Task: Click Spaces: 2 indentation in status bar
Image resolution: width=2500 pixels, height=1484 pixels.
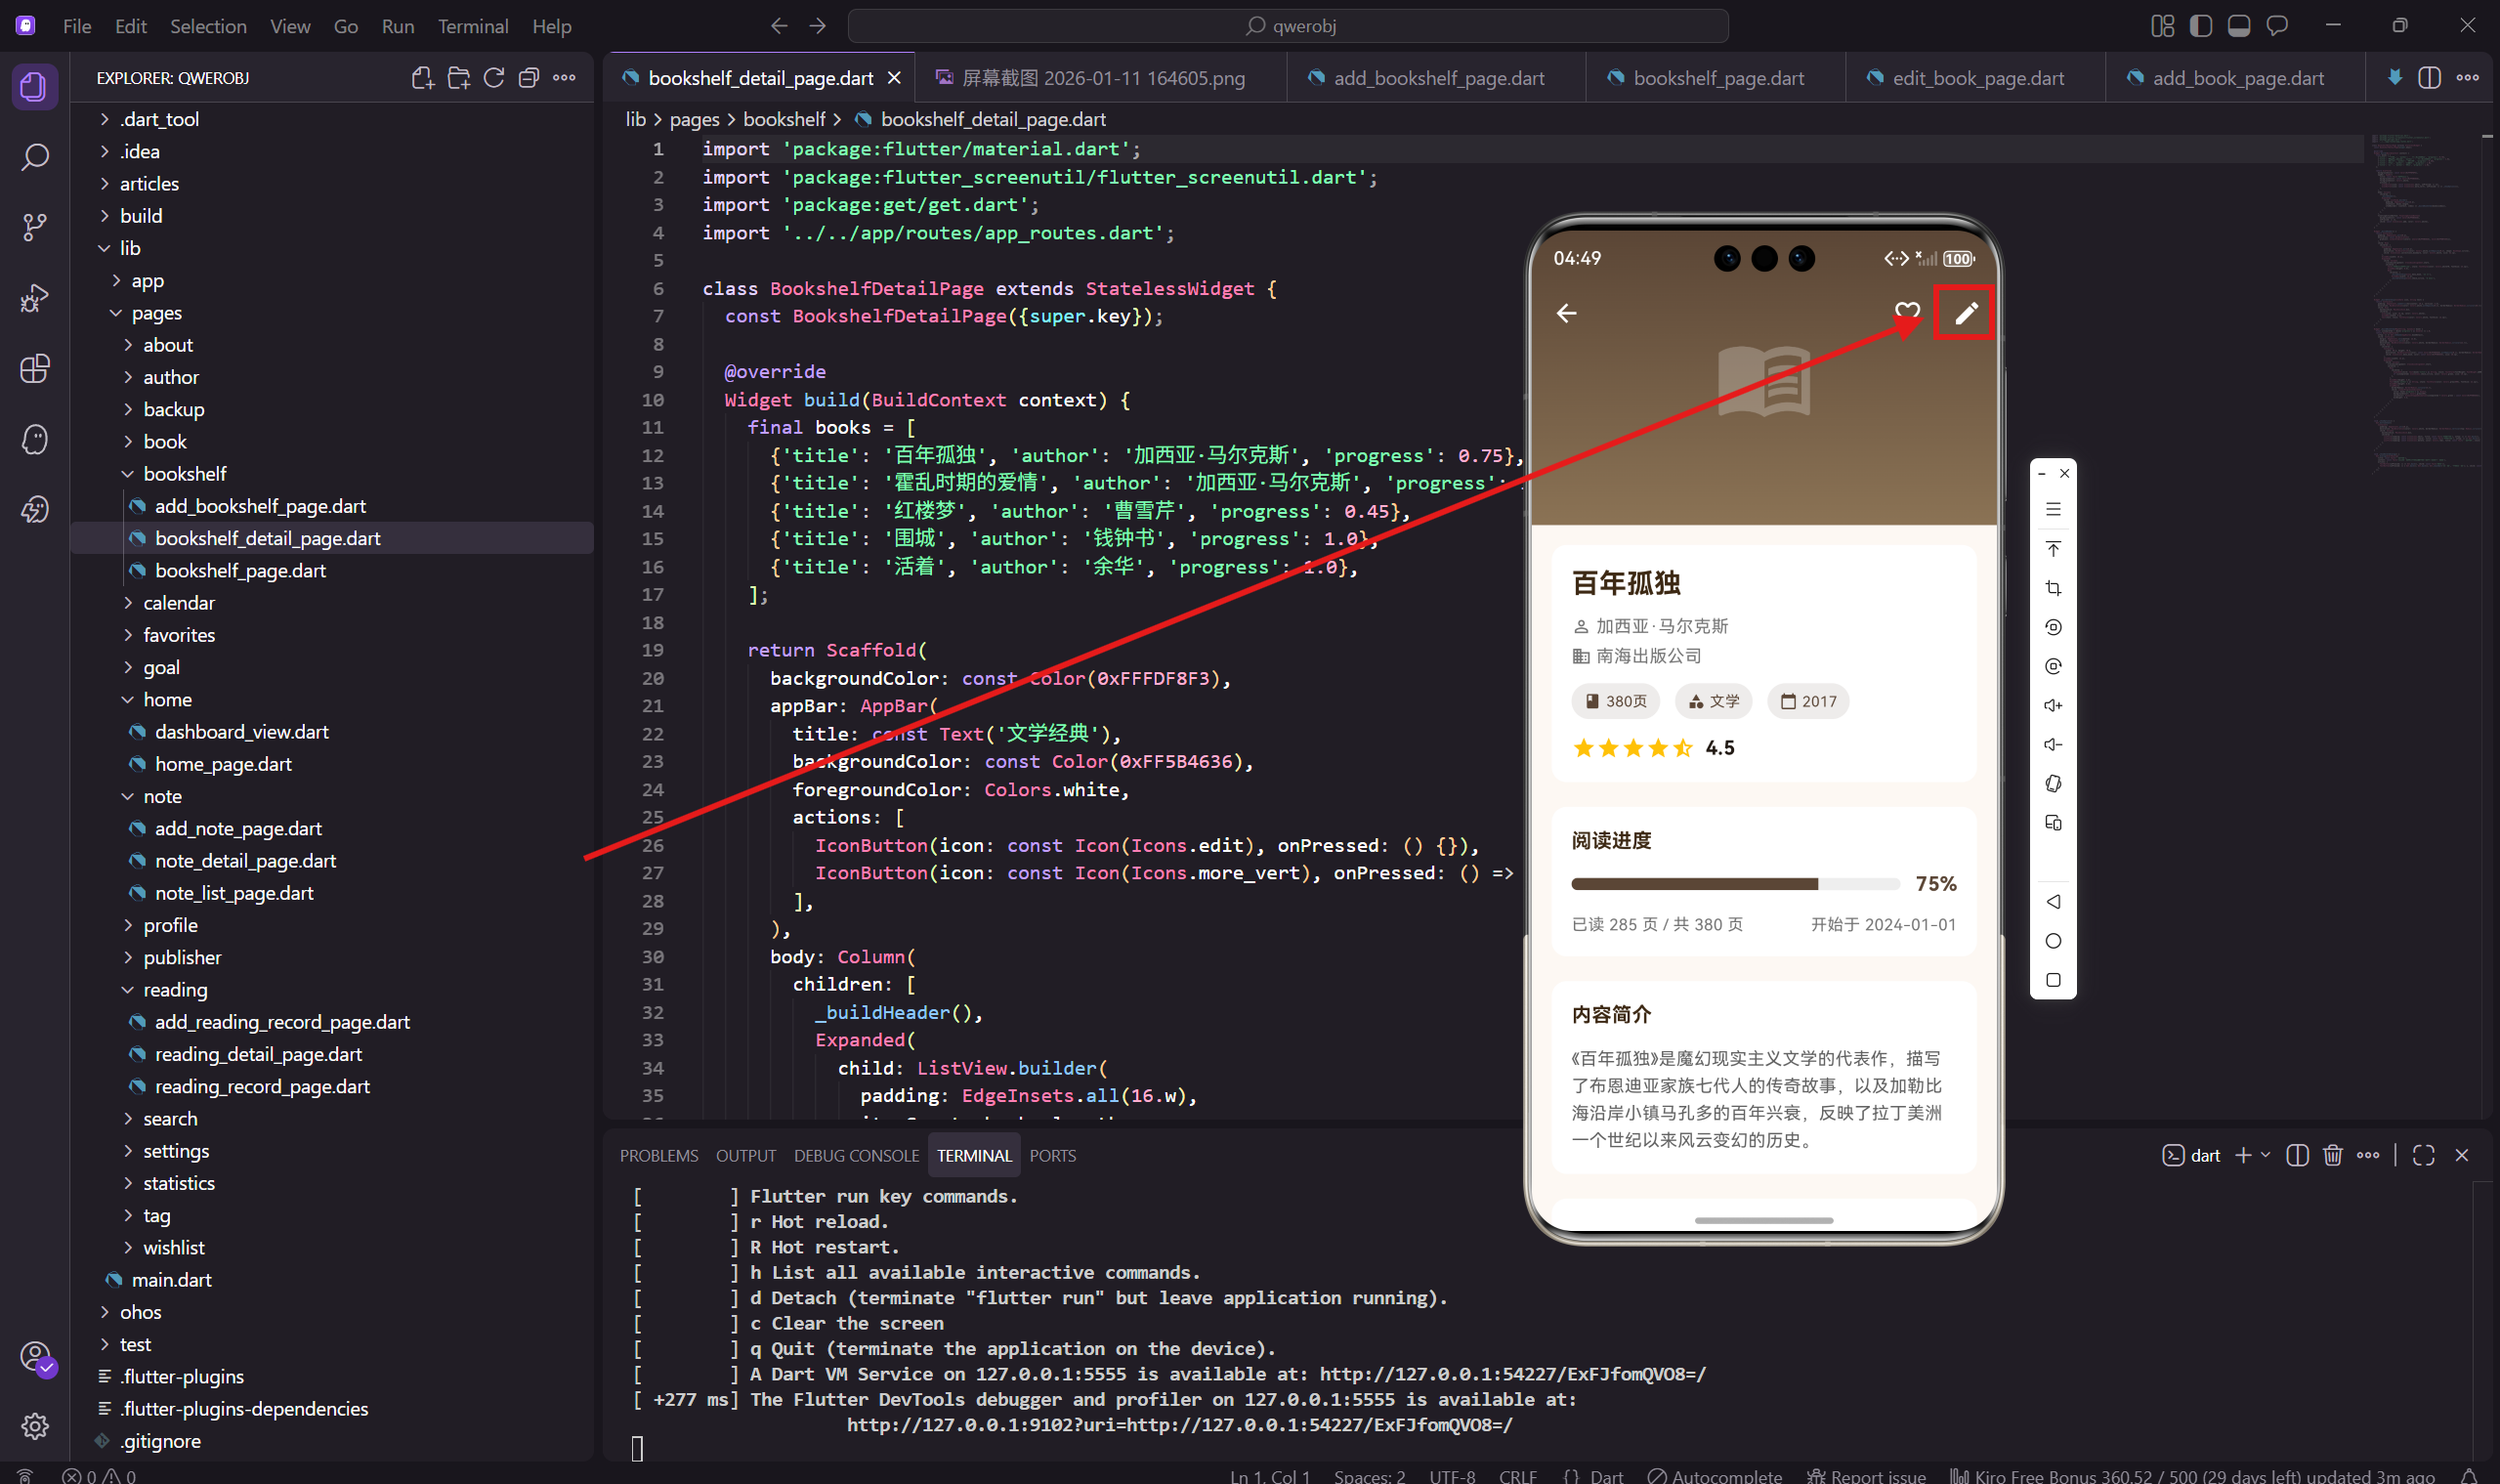Action: [x=1369, y=1476]
